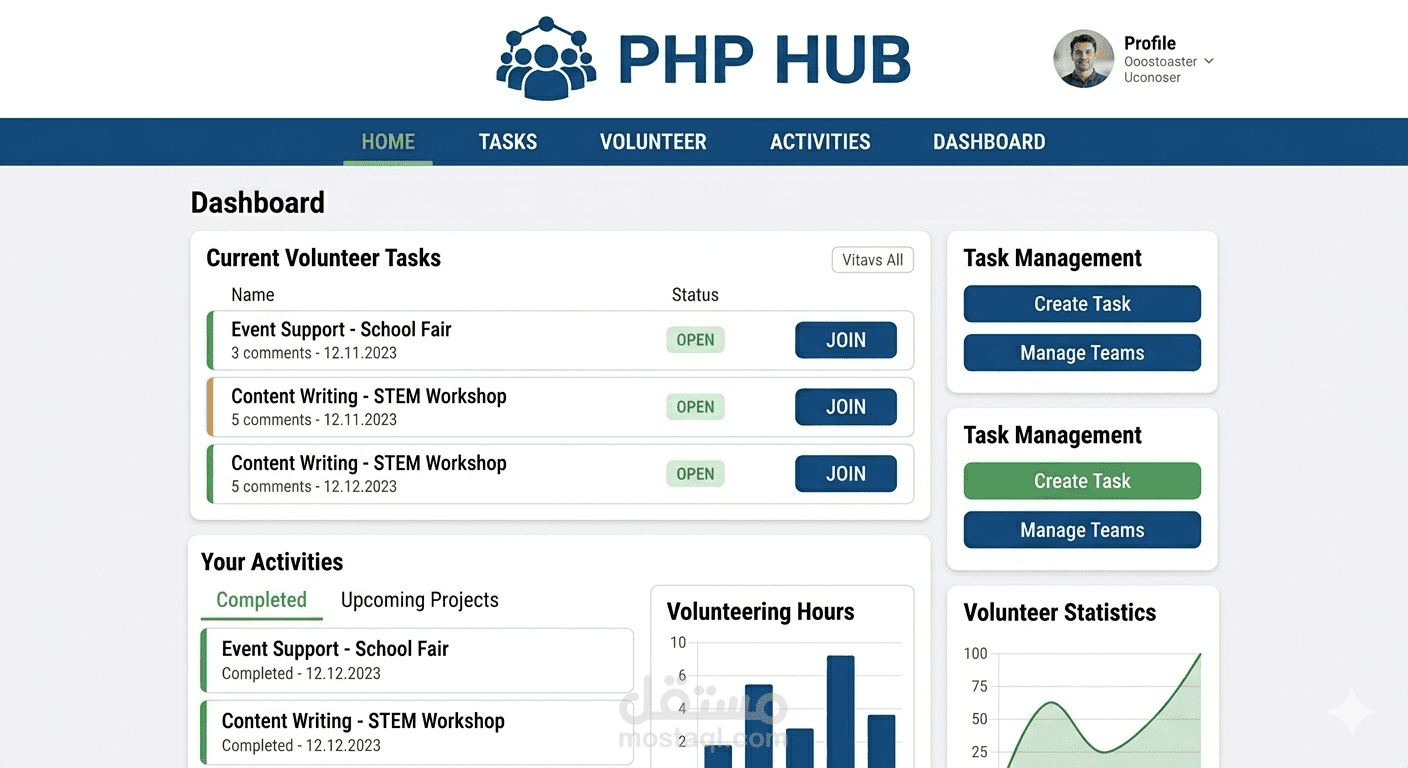Open the TASKS nav tab
Viewport: 1408px width, 768px height.
pyautogui.click(x=508, y=142)
